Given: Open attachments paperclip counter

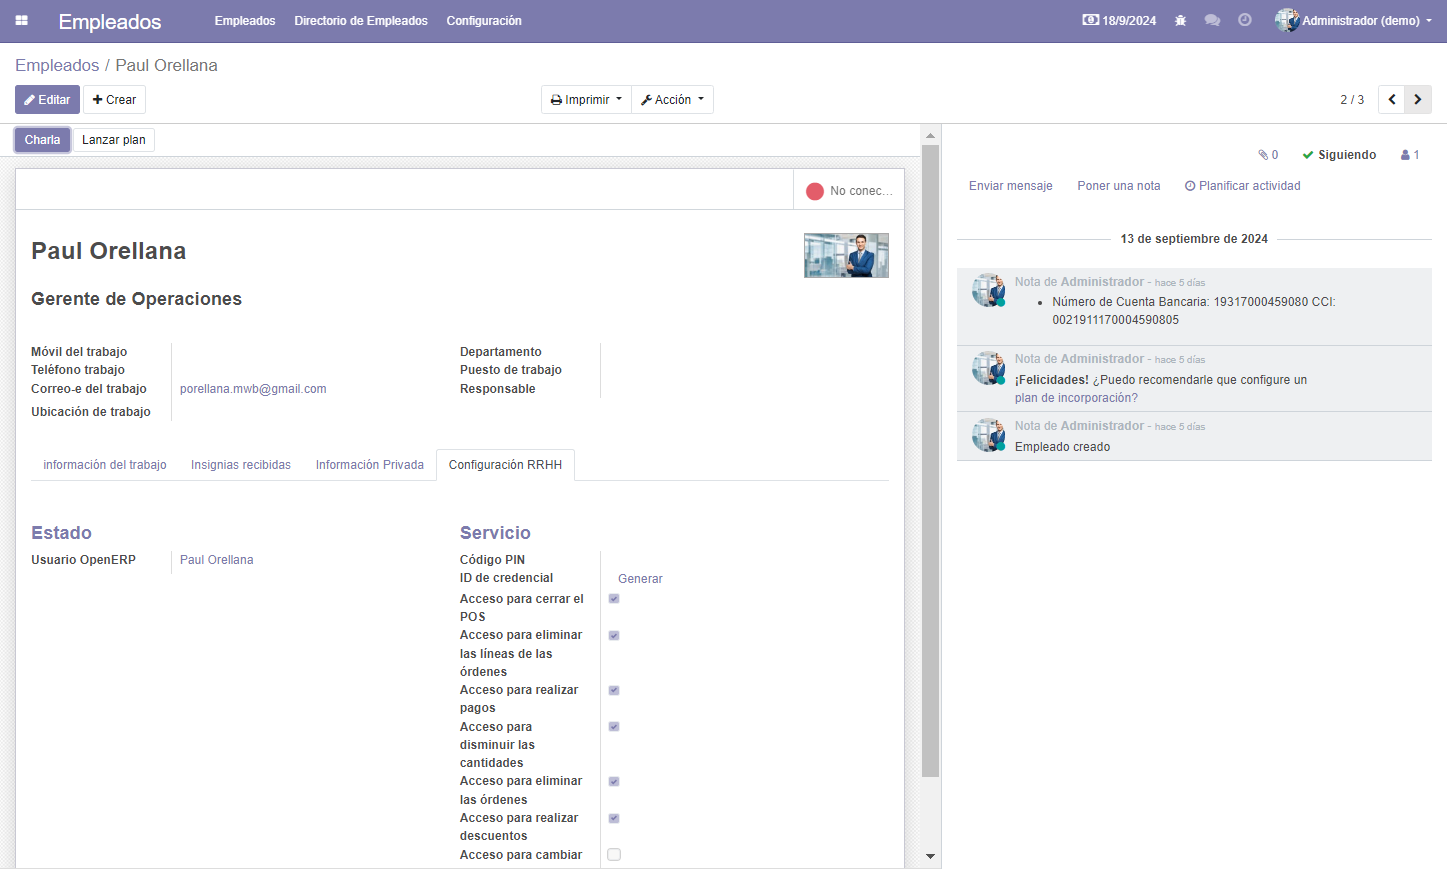Looking at the screenshot, I should (x=1268, y=155).
